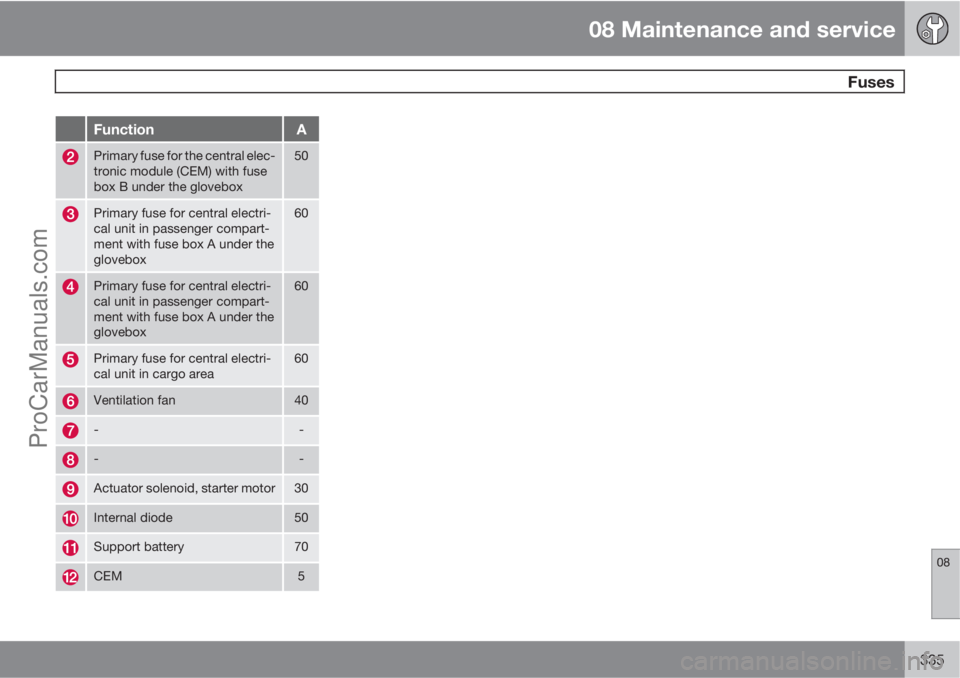The height and width of the screenshot is (678, 960).
Task: Click the 40 amp value for Ventilation fan
Action: click(x=301, y=401)
